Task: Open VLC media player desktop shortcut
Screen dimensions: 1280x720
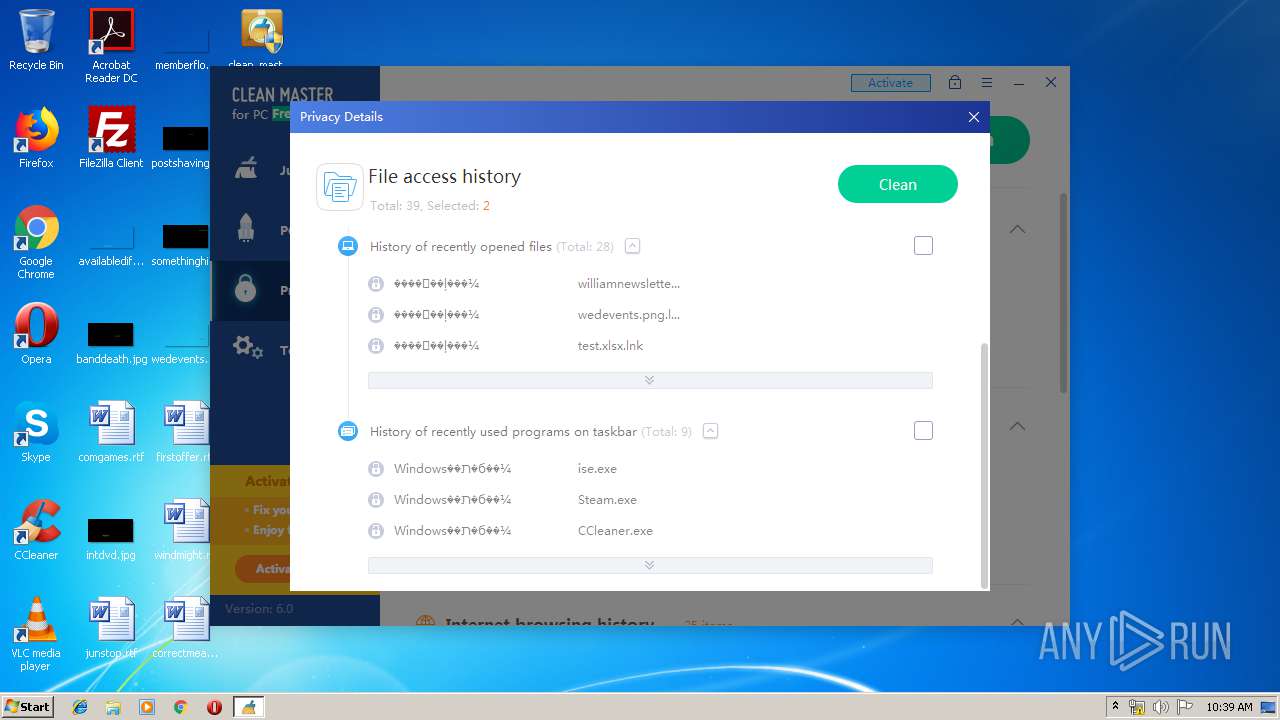Action: pos(36,634)
